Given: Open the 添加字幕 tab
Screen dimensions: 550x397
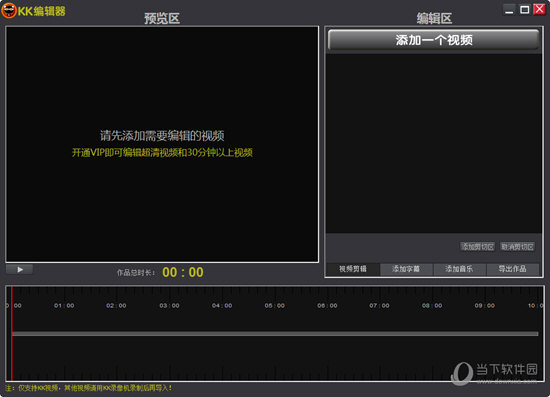Looking at the screenshot, I should pos(406,269).
